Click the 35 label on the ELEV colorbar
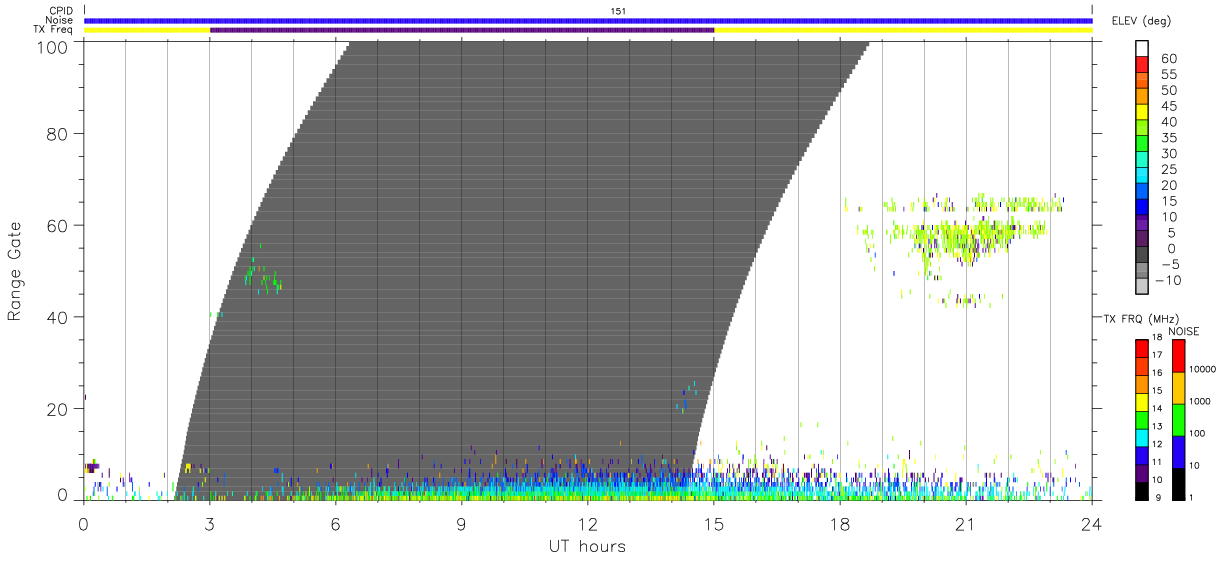The image size is (1228, 567). tap(1168, 138)
